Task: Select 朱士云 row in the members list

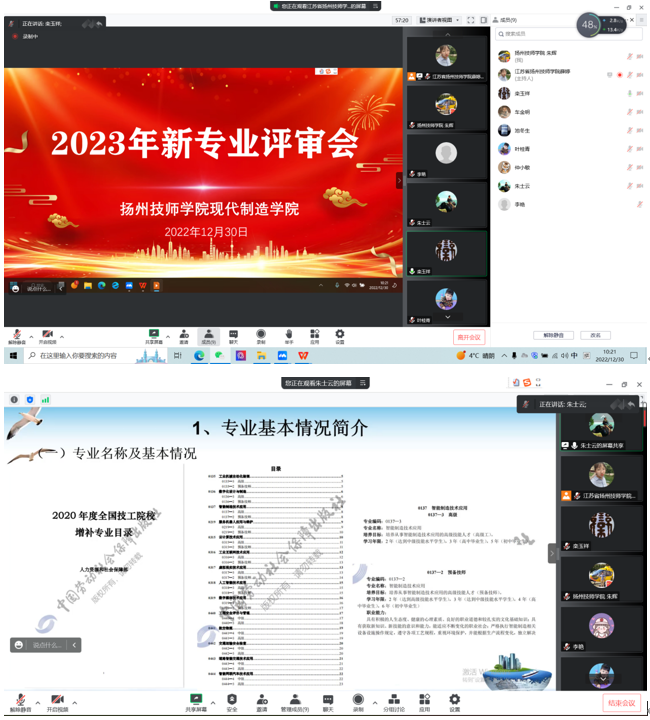Action: pos(570,186)
